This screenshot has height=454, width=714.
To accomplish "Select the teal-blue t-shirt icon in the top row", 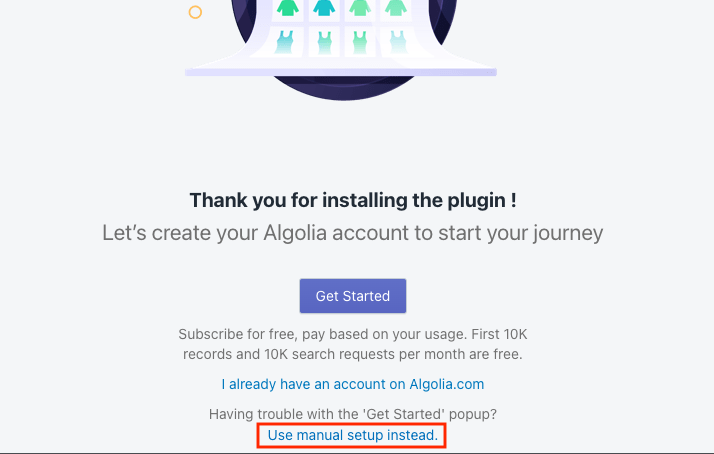I will [x=324, y=8].
